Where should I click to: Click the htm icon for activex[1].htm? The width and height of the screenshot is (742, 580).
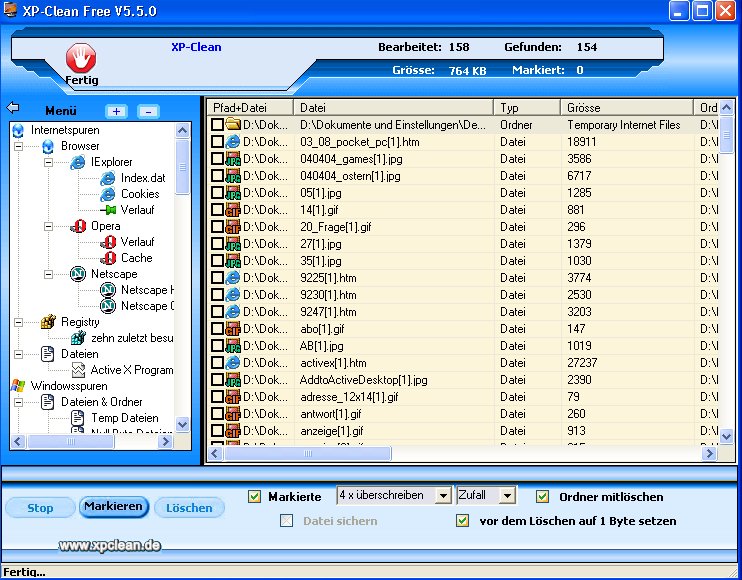click(233, 363)
